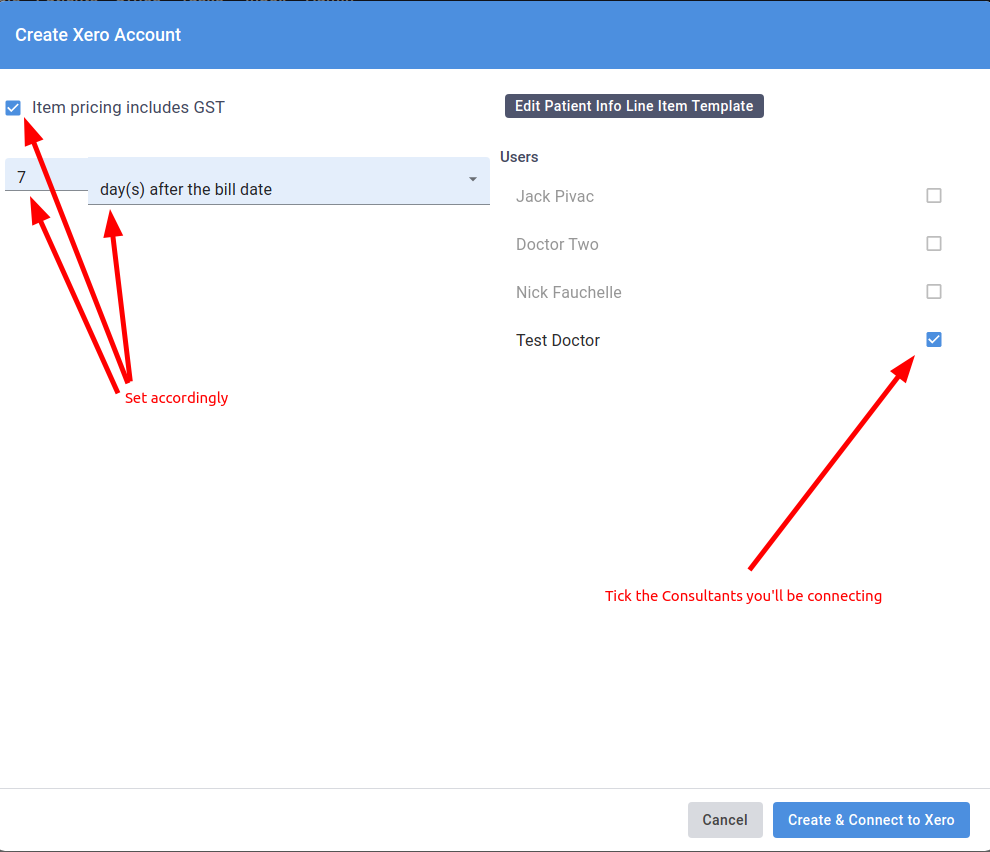Click the Nick Fauchelle user label
The height and width of the screenshot is (852, 990).
568,292
